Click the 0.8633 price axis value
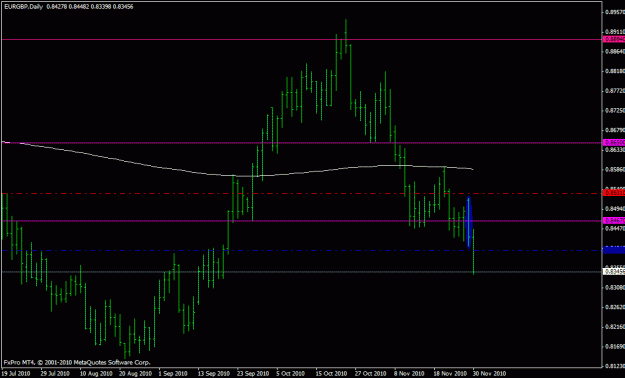Viewport: 625px width, 378px height. [615, 150]
